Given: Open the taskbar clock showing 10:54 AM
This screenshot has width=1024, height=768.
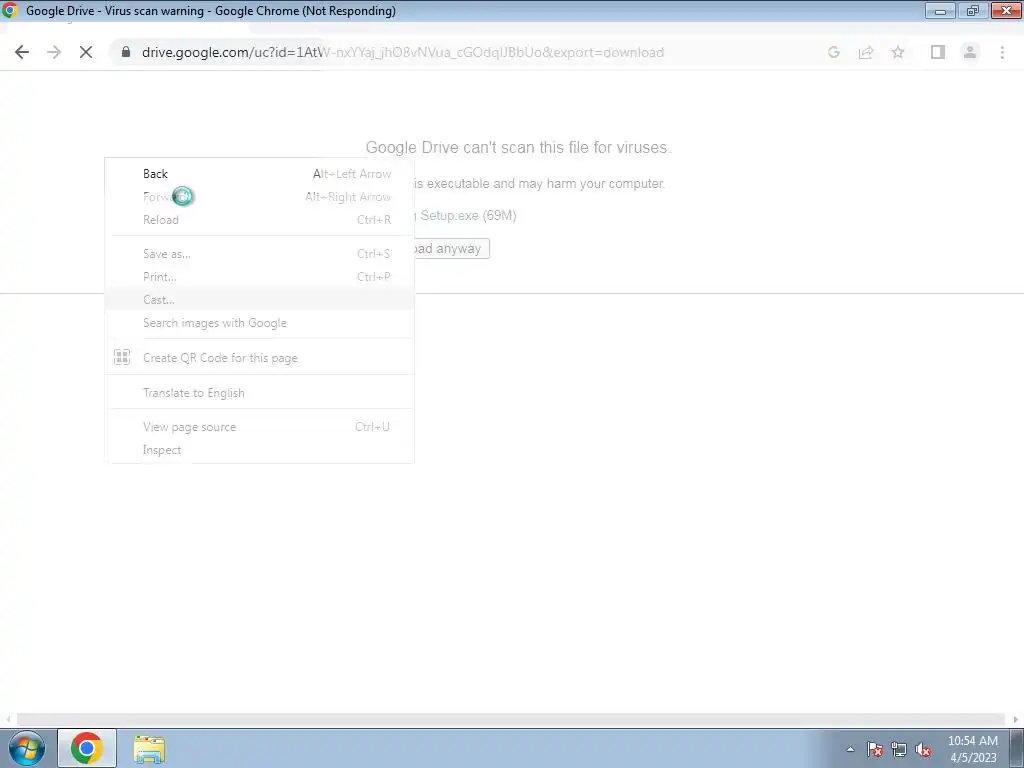Looking at the screenshot, I should click(x=972, y=749).
